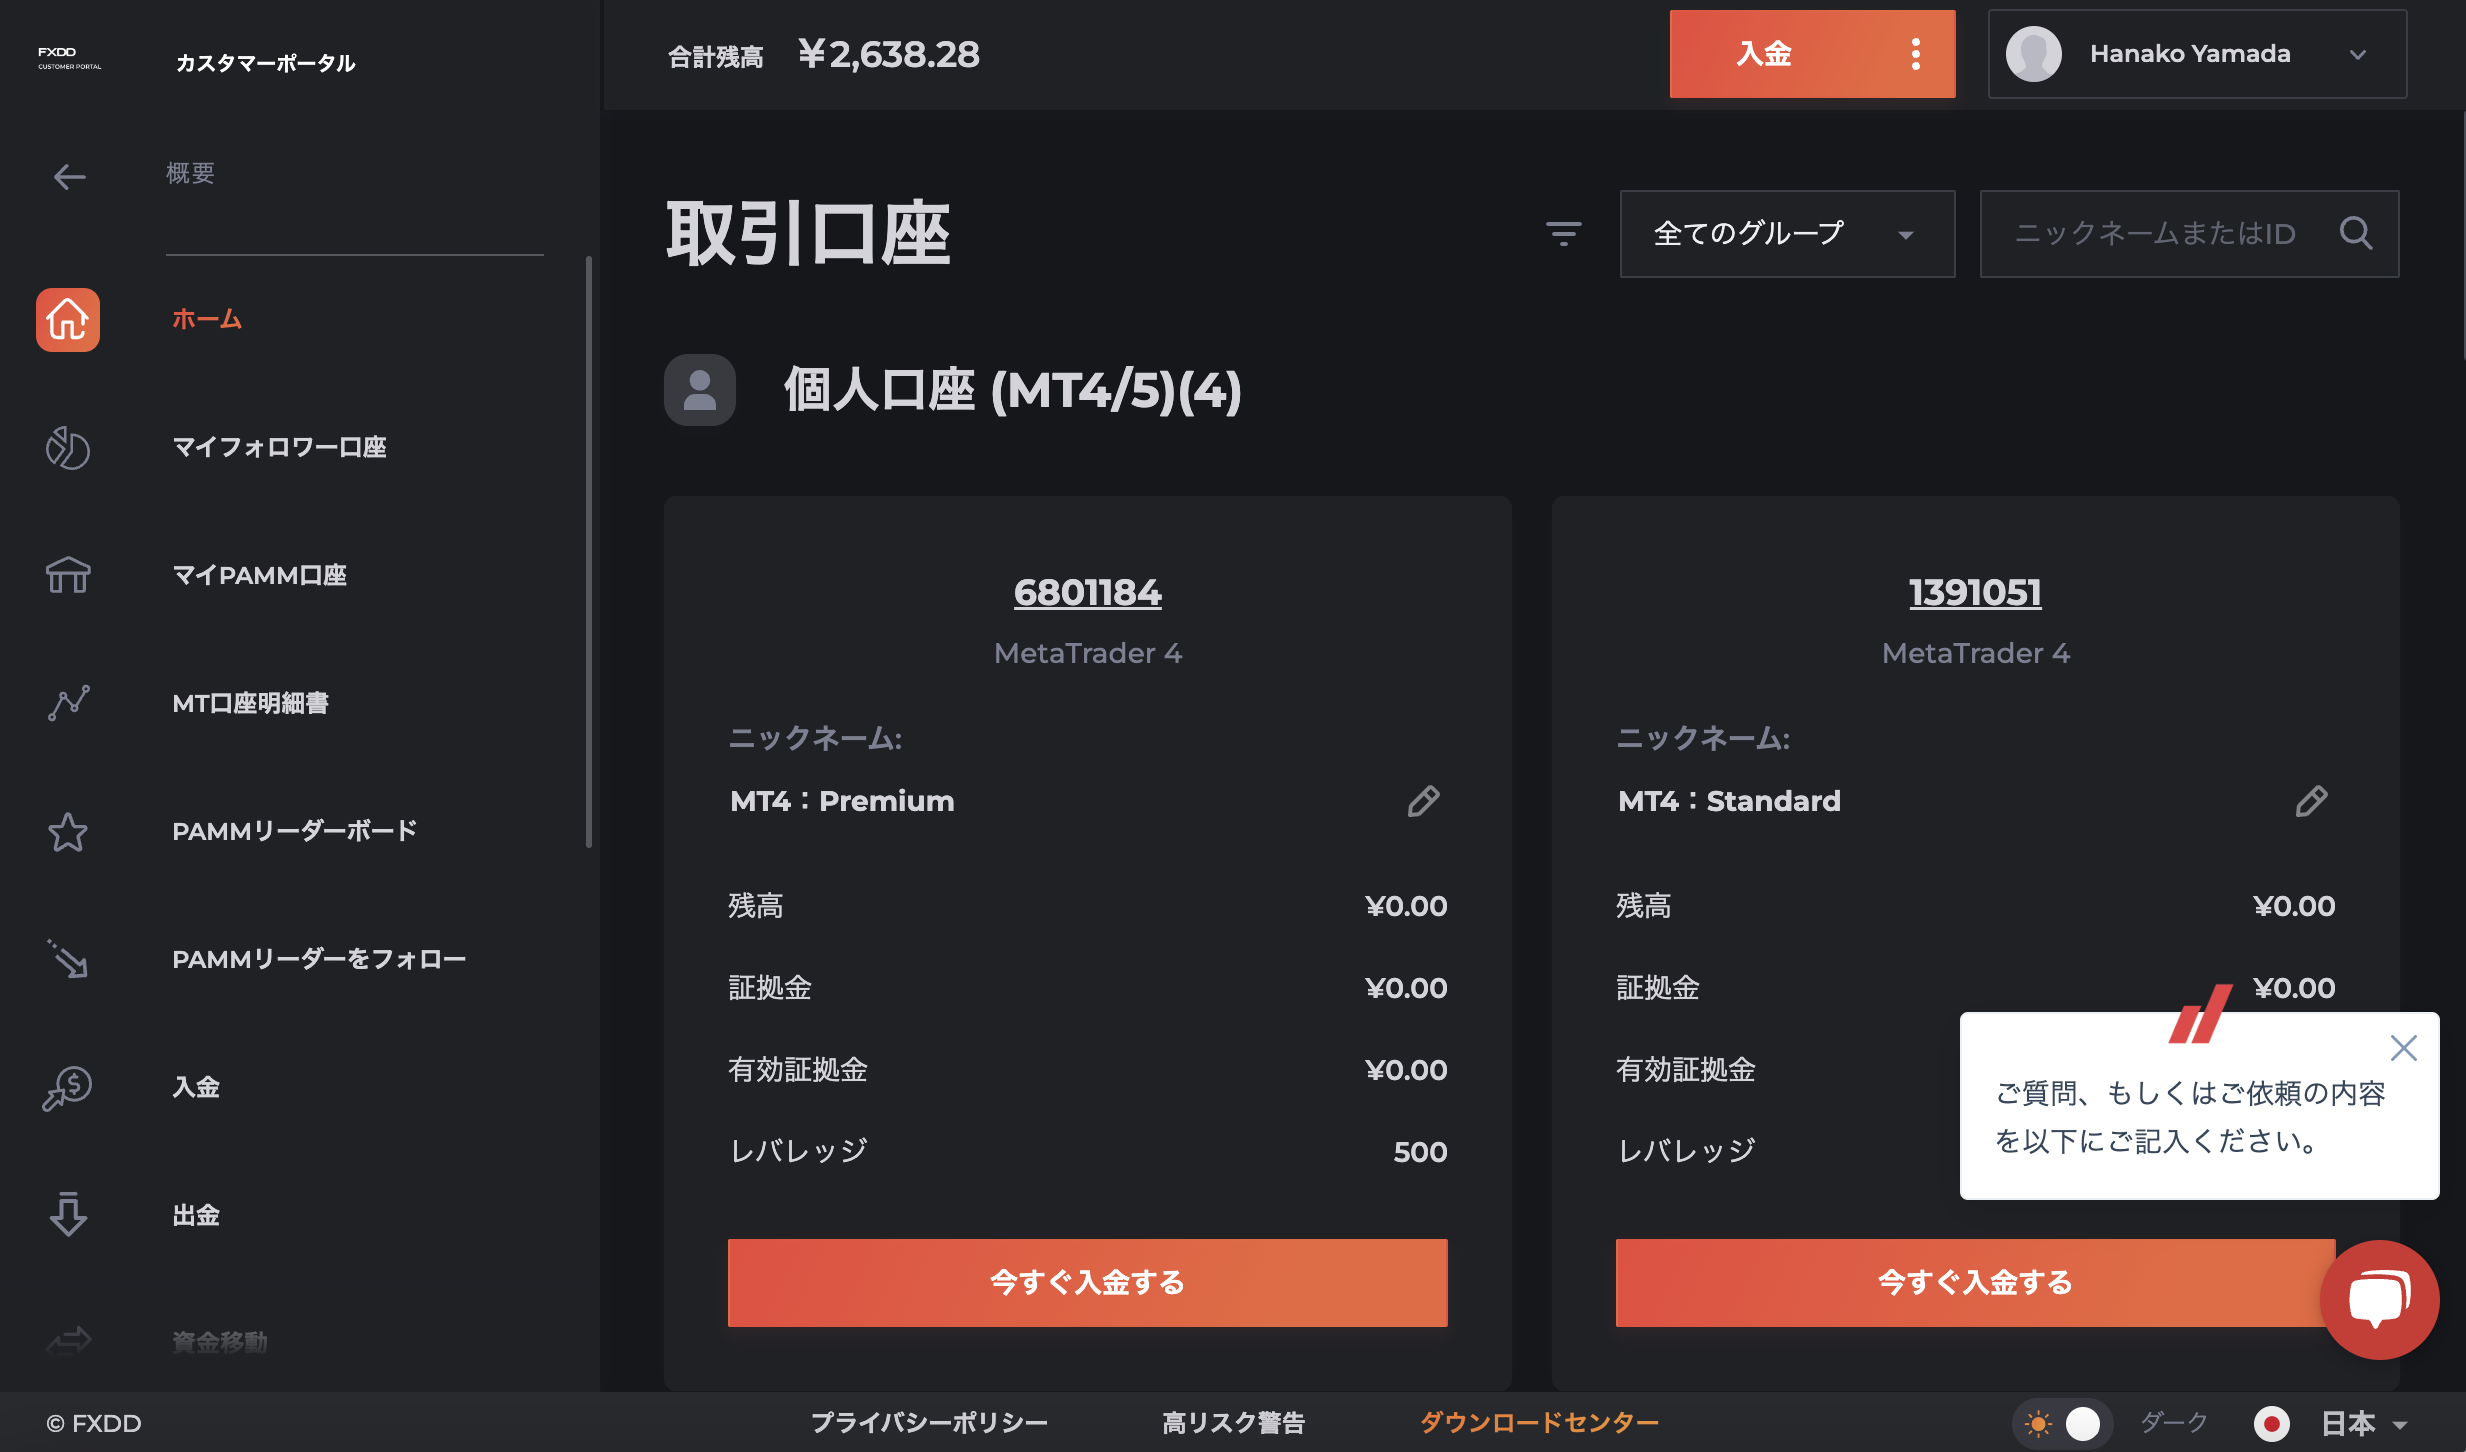Open 入金 in the sidebar
This screenshot has height=1452, width=2466.
point(196,1087)
